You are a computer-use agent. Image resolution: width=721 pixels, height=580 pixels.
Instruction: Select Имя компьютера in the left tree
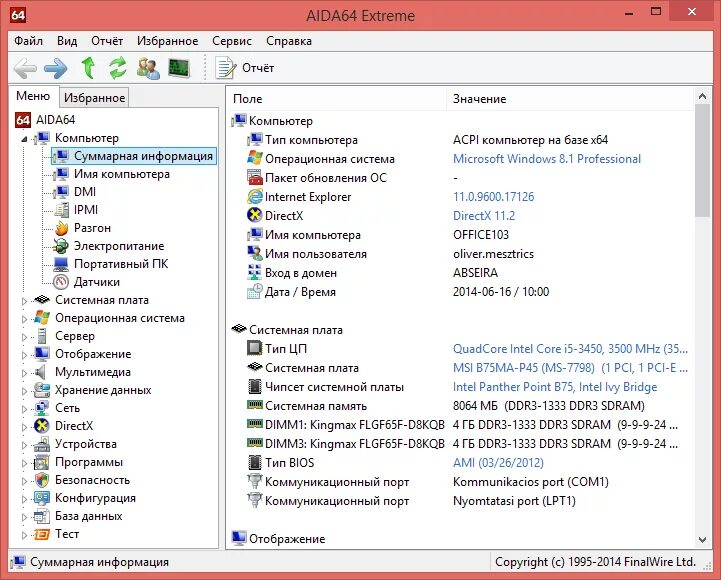click(x=121, y=174)
